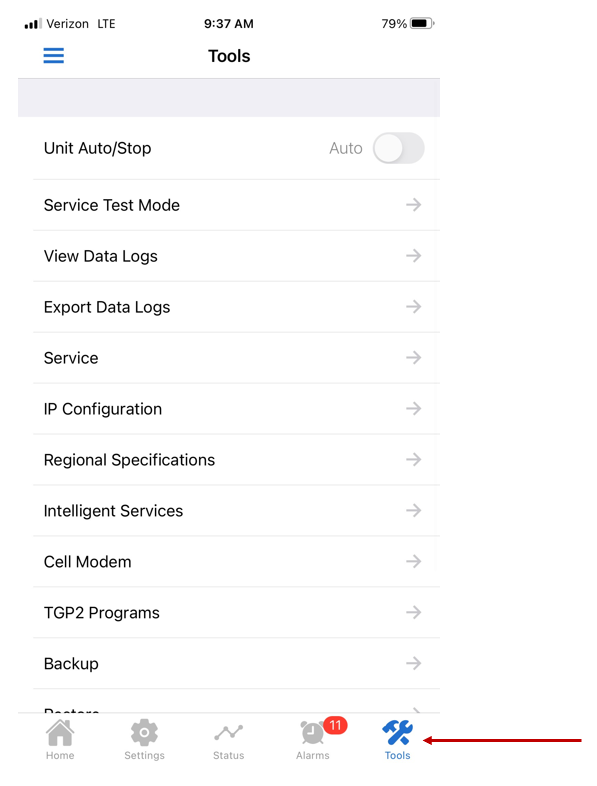Tap the Home house icon
Viewport: 597px width, 786px height.
click(x=60, y=733)
